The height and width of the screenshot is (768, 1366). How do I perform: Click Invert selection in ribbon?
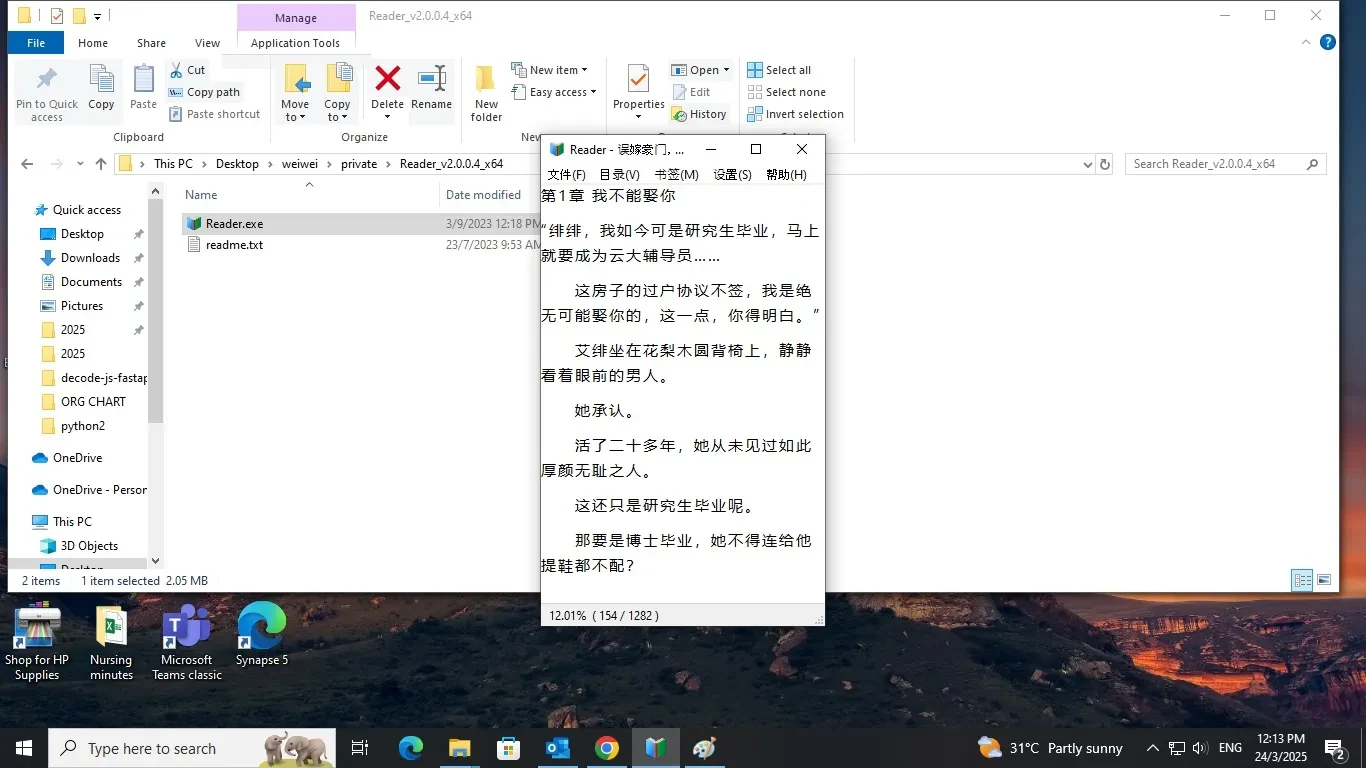(795, 114)
